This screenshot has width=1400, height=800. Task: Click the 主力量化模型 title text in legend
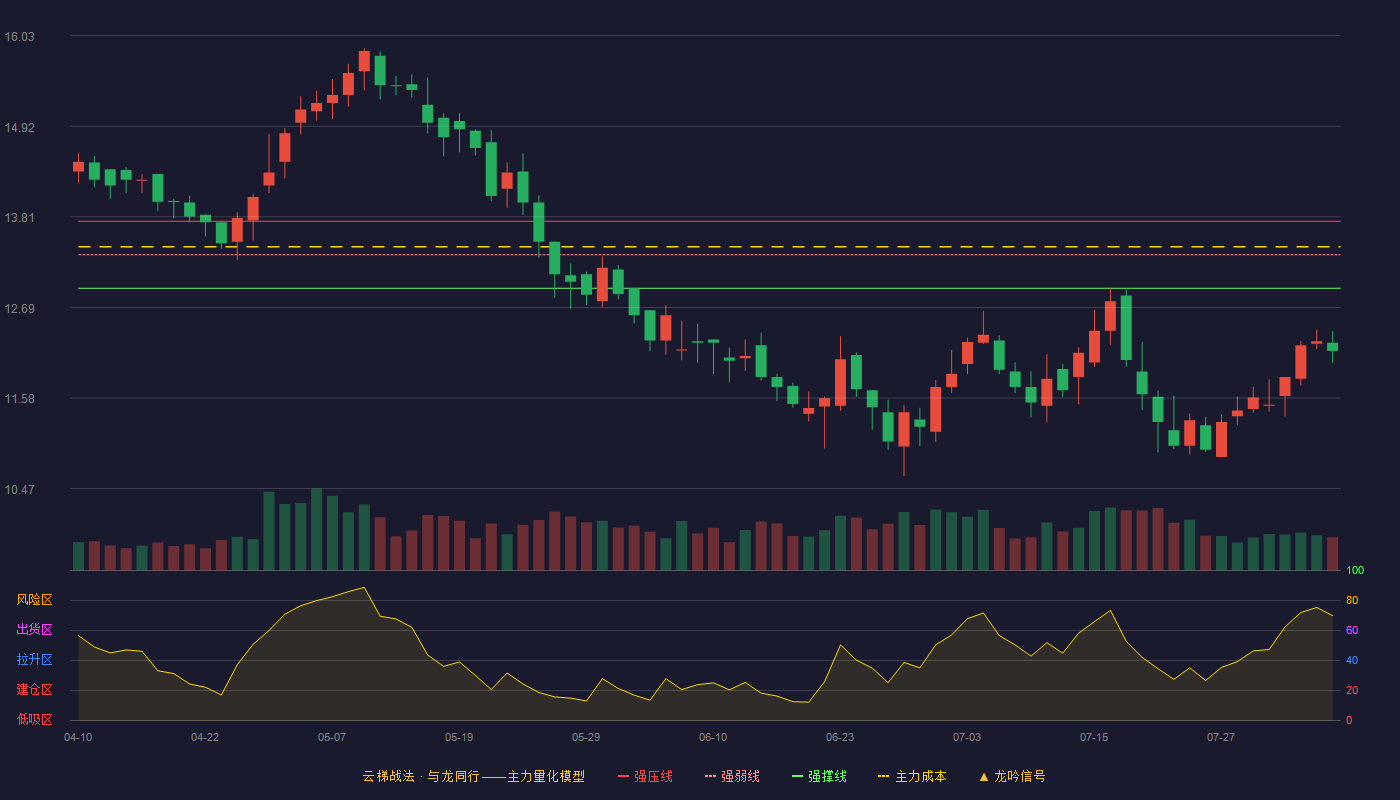click(546, 776)
